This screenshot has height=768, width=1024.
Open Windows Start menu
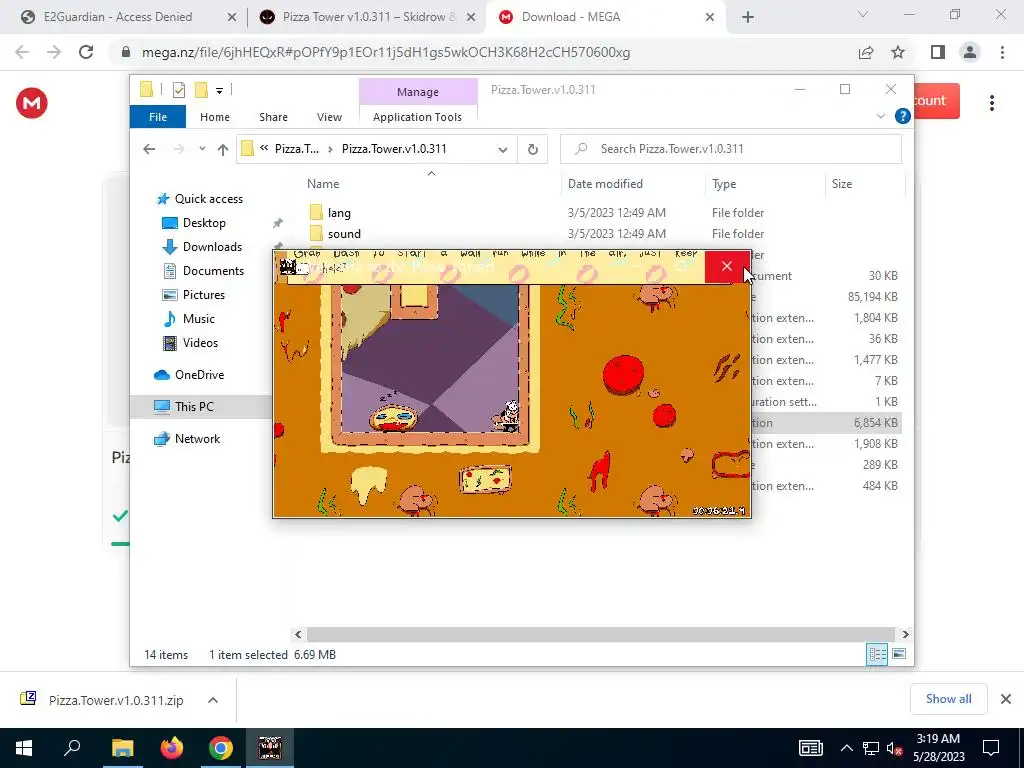[24, 748]
